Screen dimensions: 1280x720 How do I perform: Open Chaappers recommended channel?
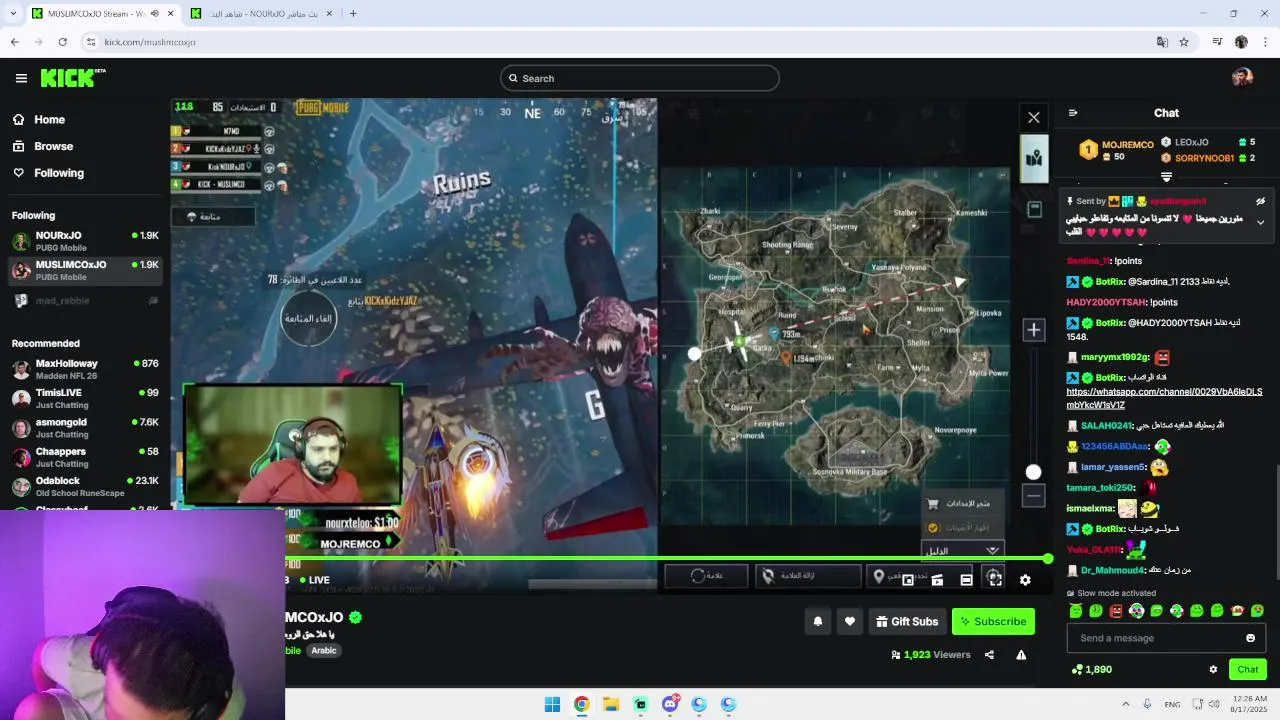coord(85,457)
